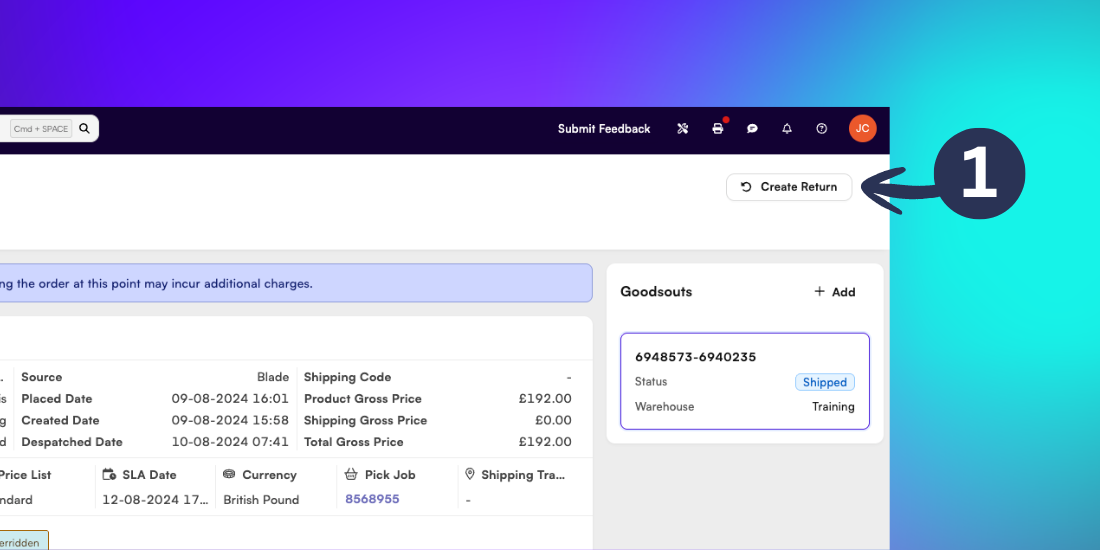Open the tools wrench icon in header
1100x550 pixels.
pos(683,129)
